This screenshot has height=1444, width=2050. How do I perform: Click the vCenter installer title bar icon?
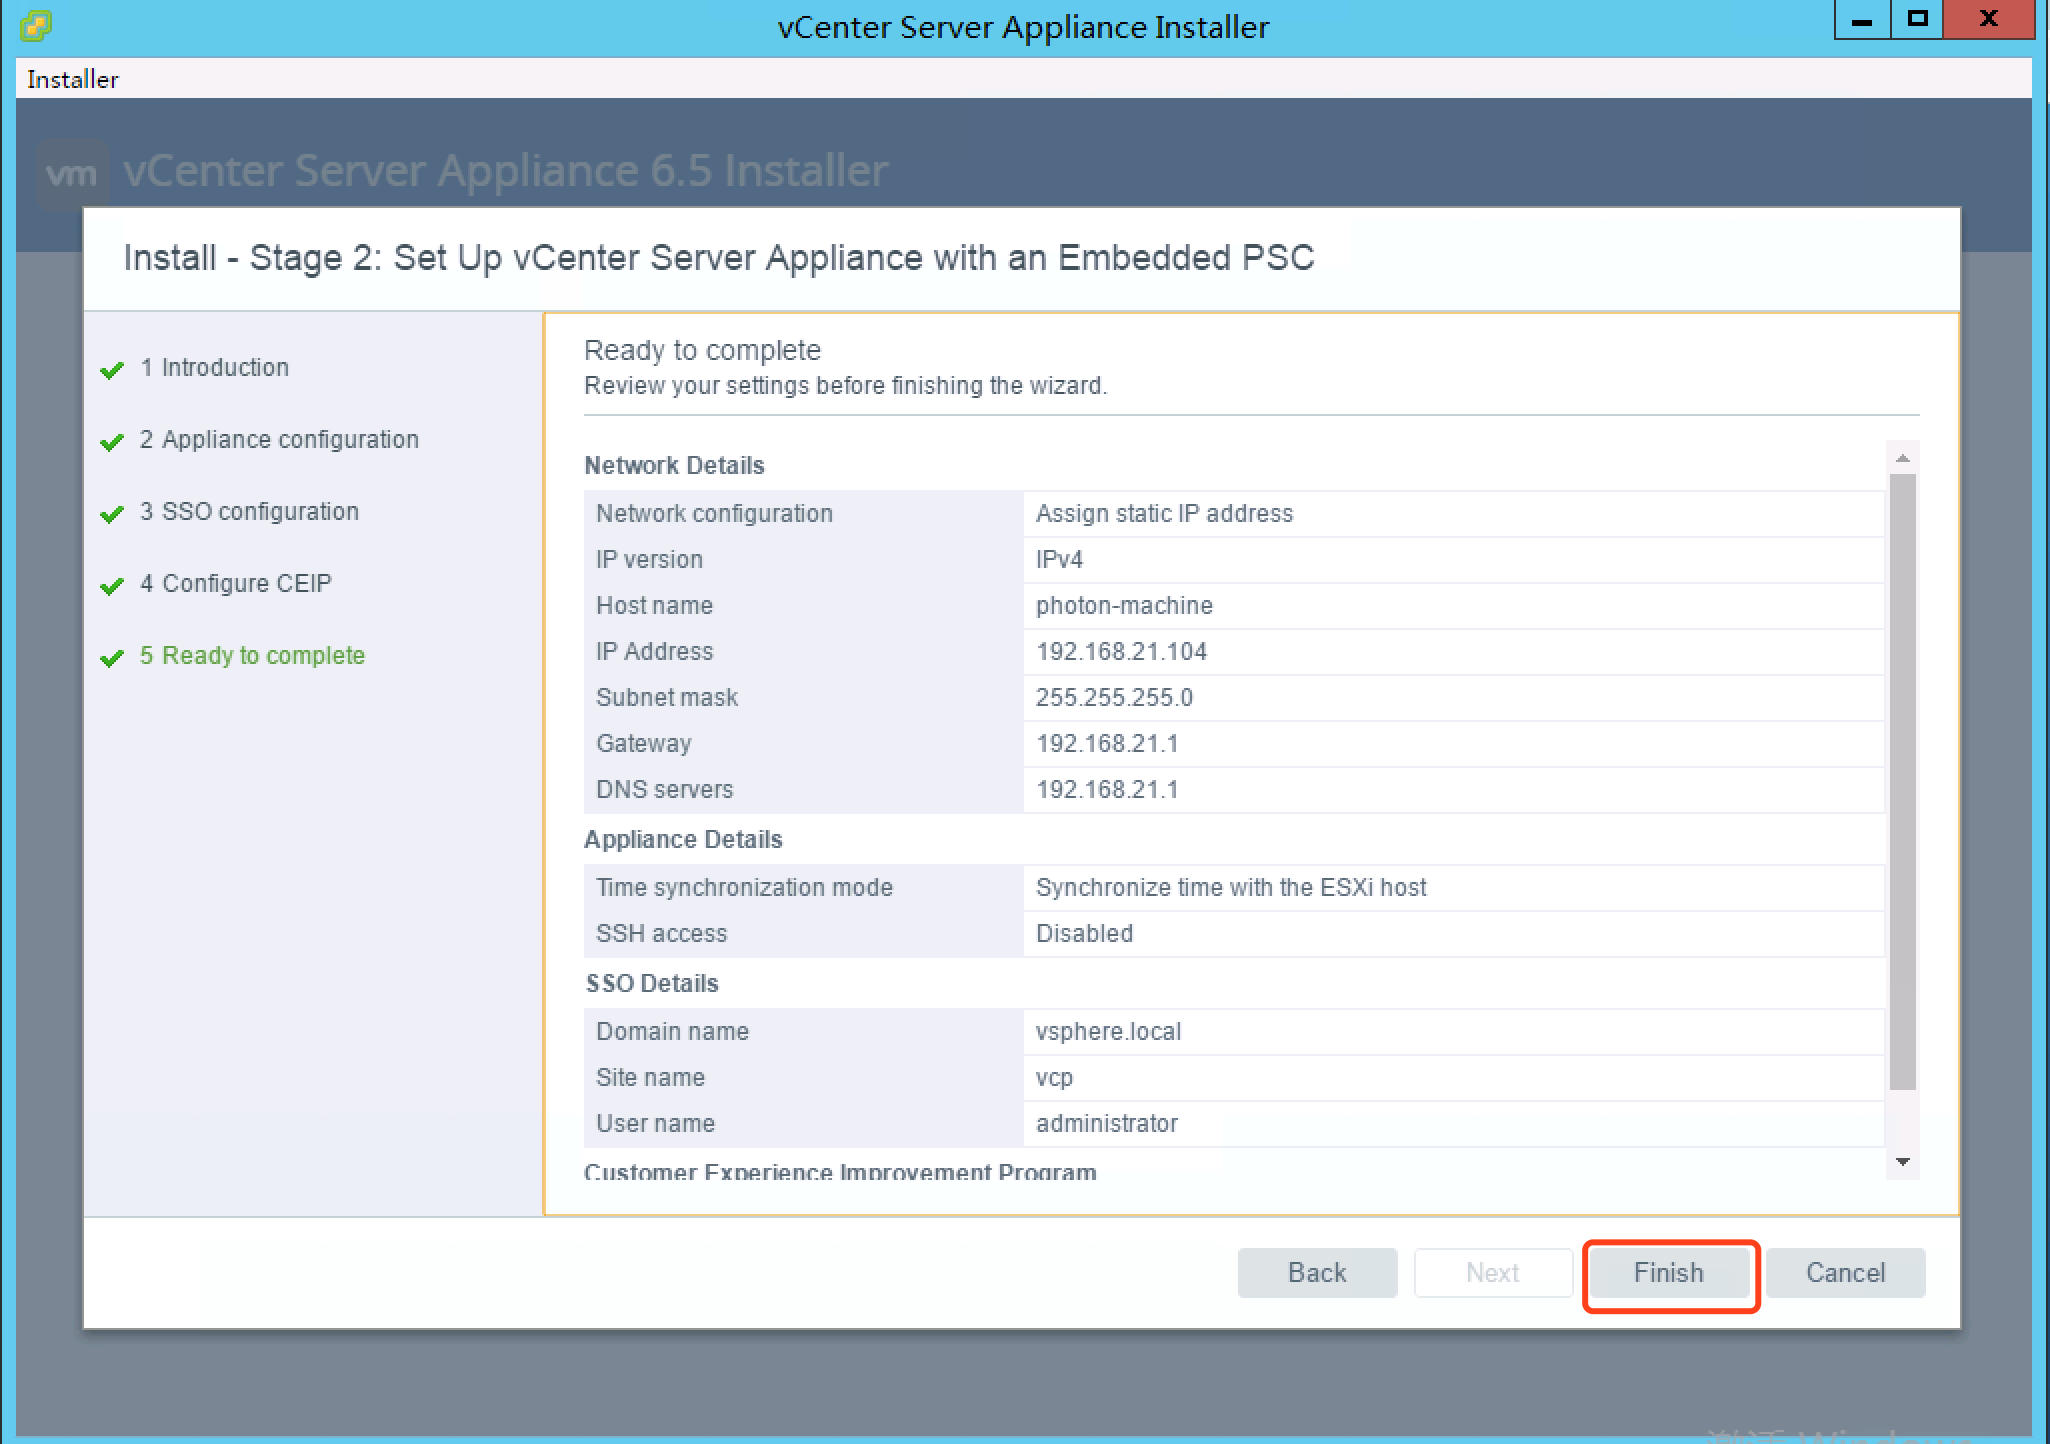pos(36,25)
